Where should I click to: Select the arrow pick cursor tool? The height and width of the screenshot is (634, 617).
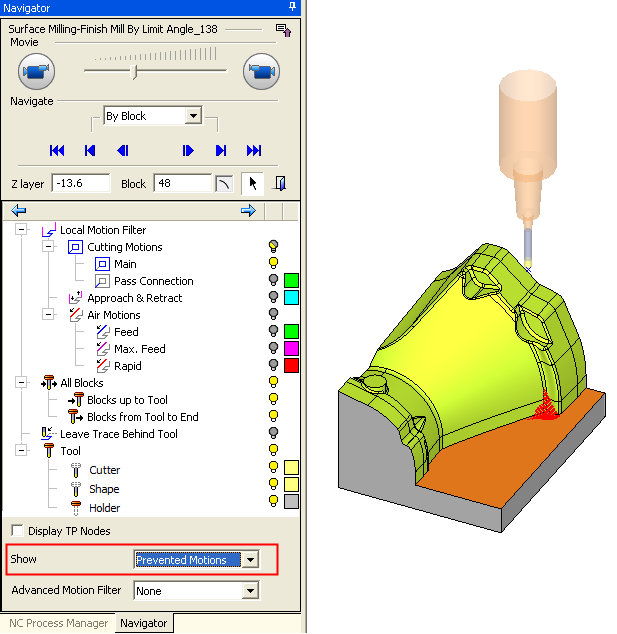(x=253, y=184)
